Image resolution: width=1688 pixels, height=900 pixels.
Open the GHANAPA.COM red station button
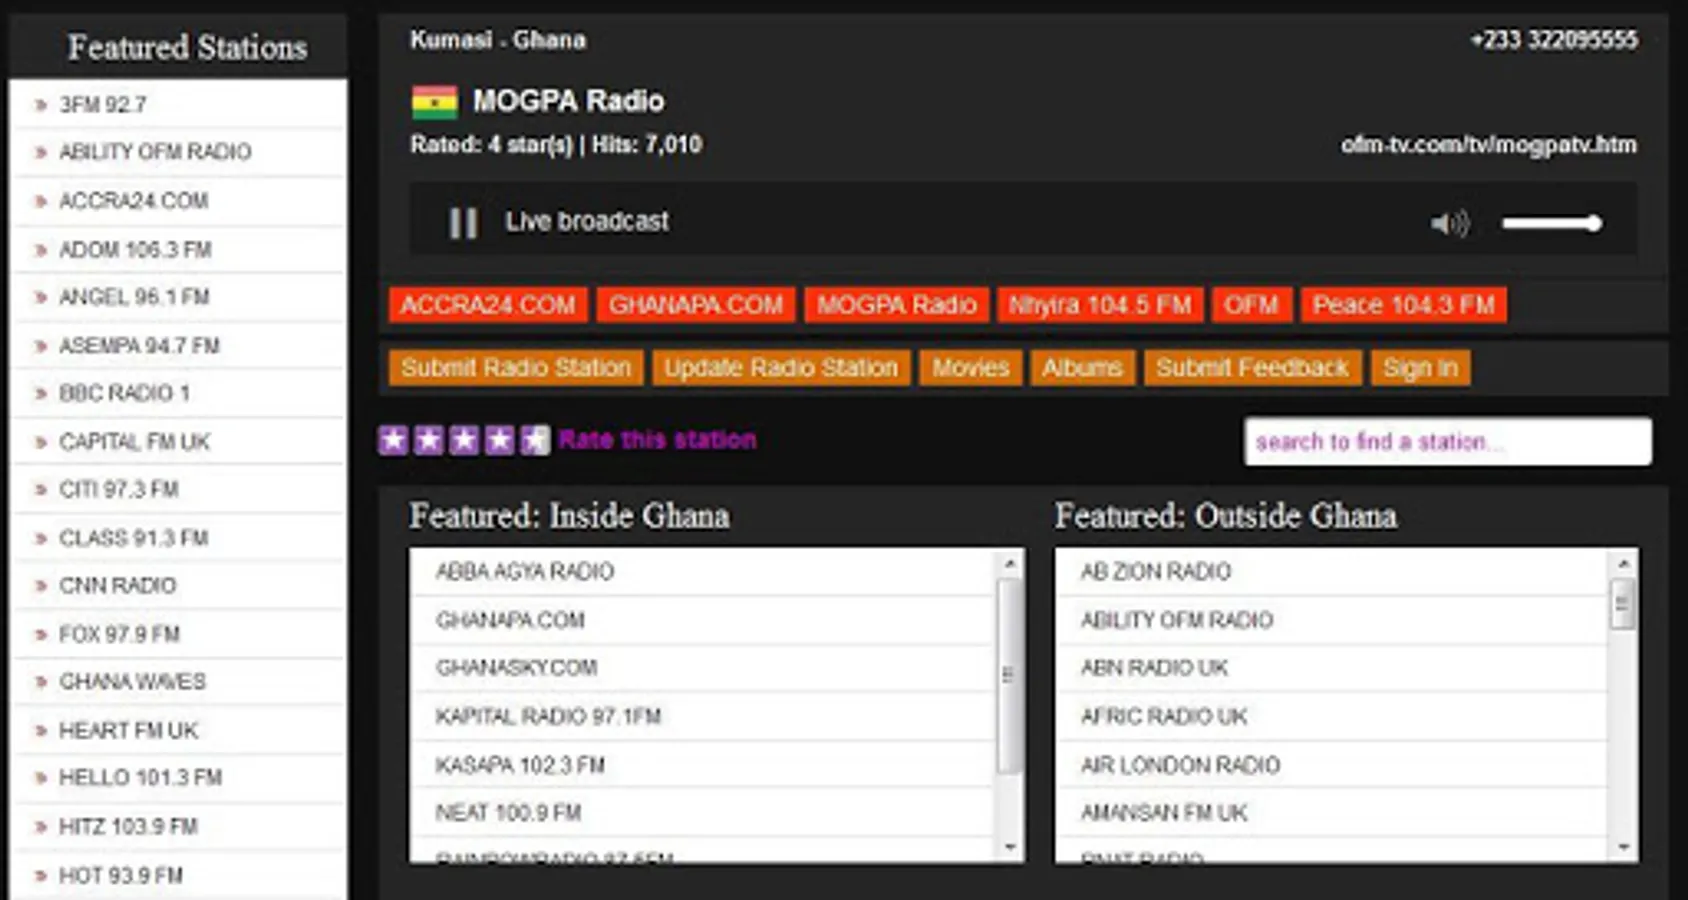pyautogui.click(x=696, y=305)
